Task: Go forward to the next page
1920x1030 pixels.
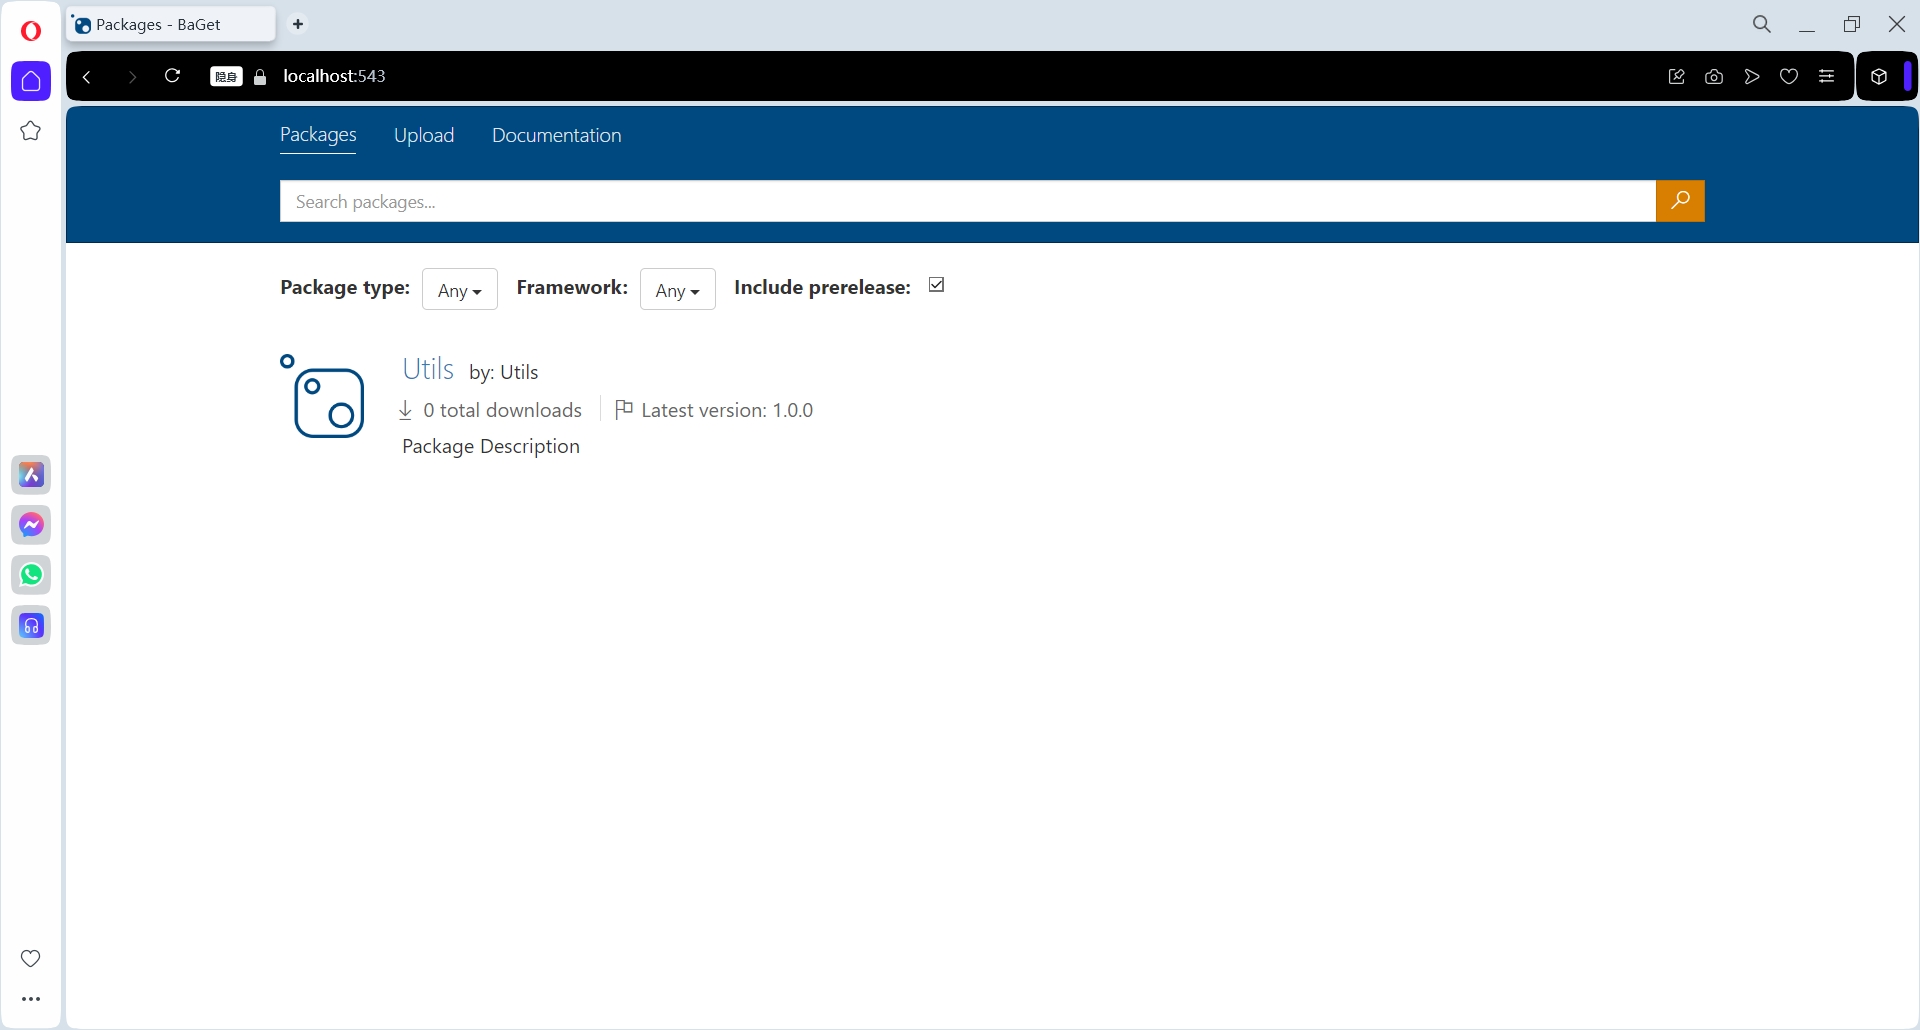Action: point(131,77)
